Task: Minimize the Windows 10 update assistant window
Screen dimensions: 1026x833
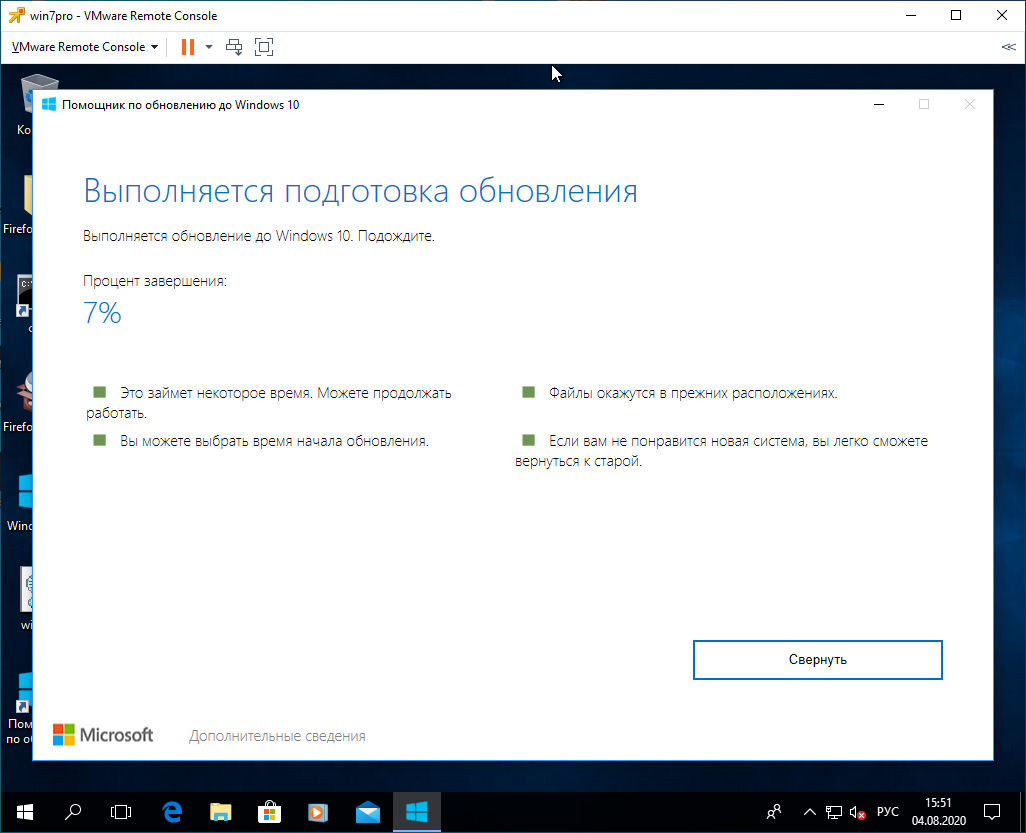Action: tap(879, 105)
